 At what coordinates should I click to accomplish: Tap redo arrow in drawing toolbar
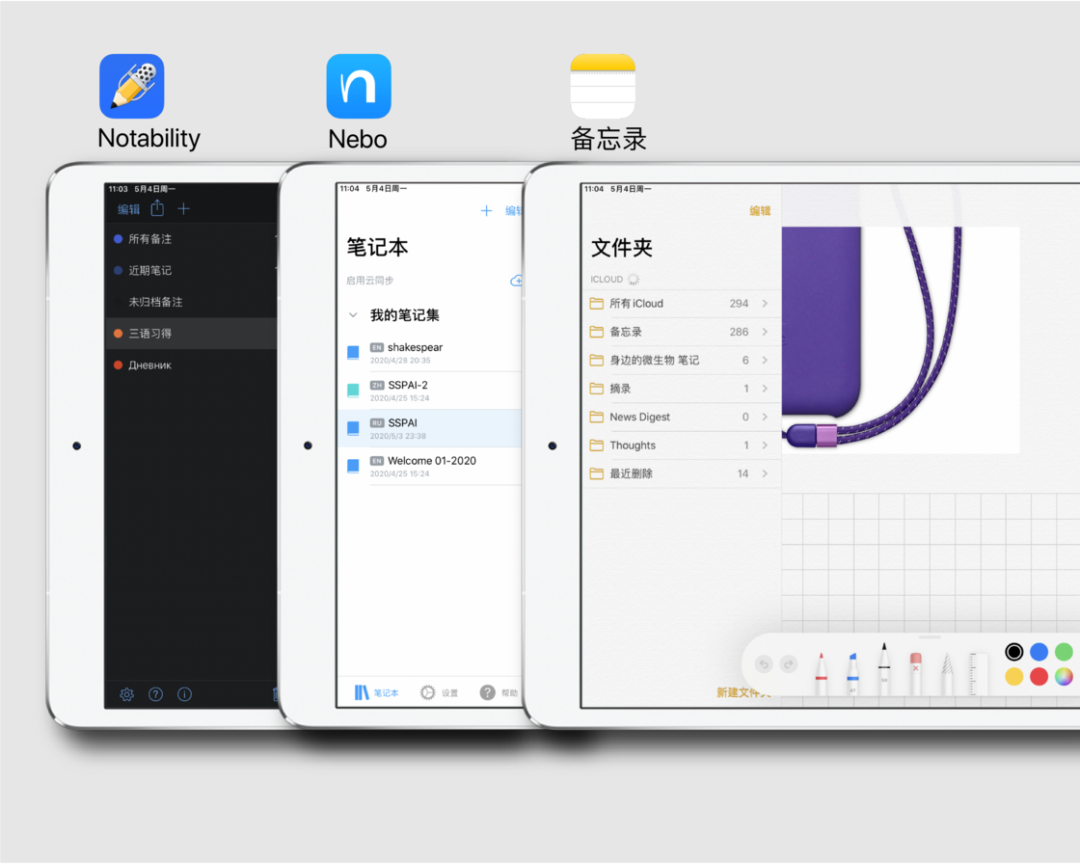(789, 664)
